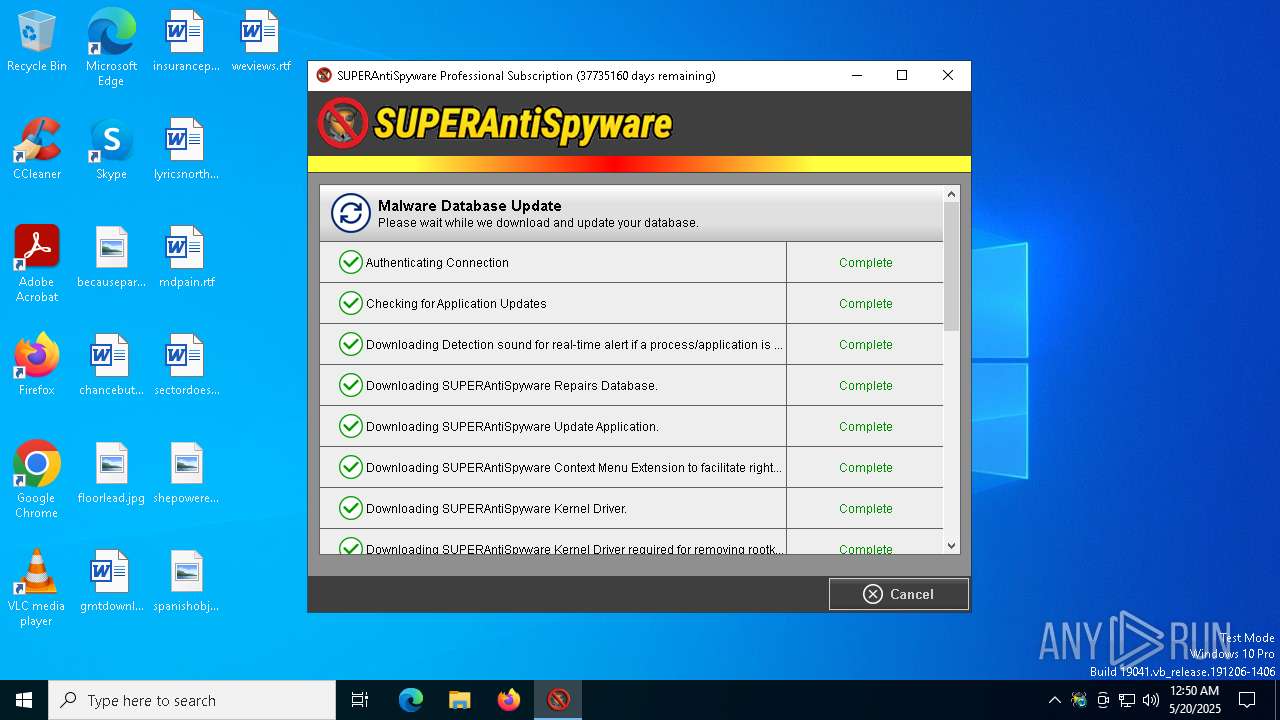The width and height of the screenshot is (1280, 720).
Task: Select the lyricsnorth... document on desktop
Action: pyautogui.click(x=186, y=149)
